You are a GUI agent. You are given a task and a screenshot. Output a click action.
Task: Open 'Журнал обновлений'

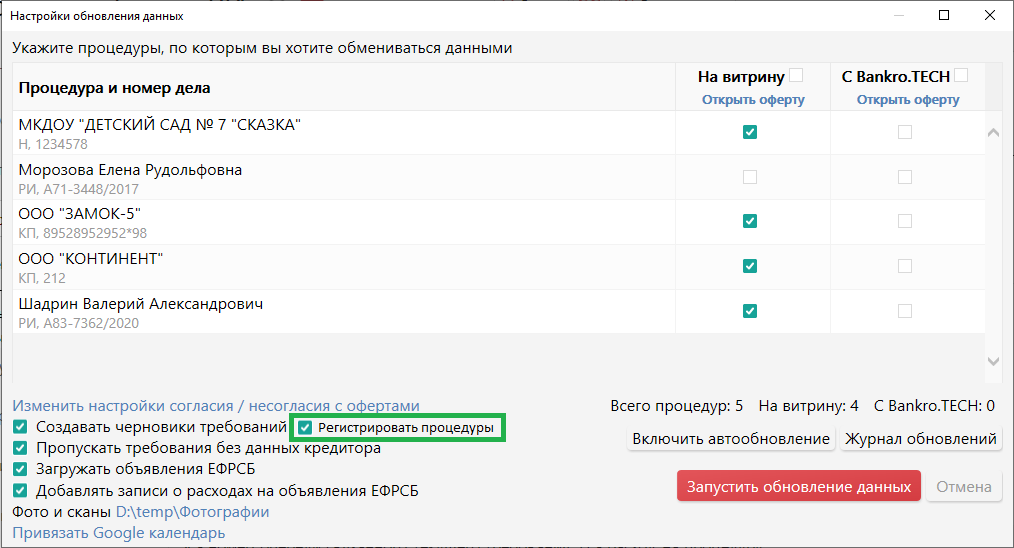tap(920, 439)
